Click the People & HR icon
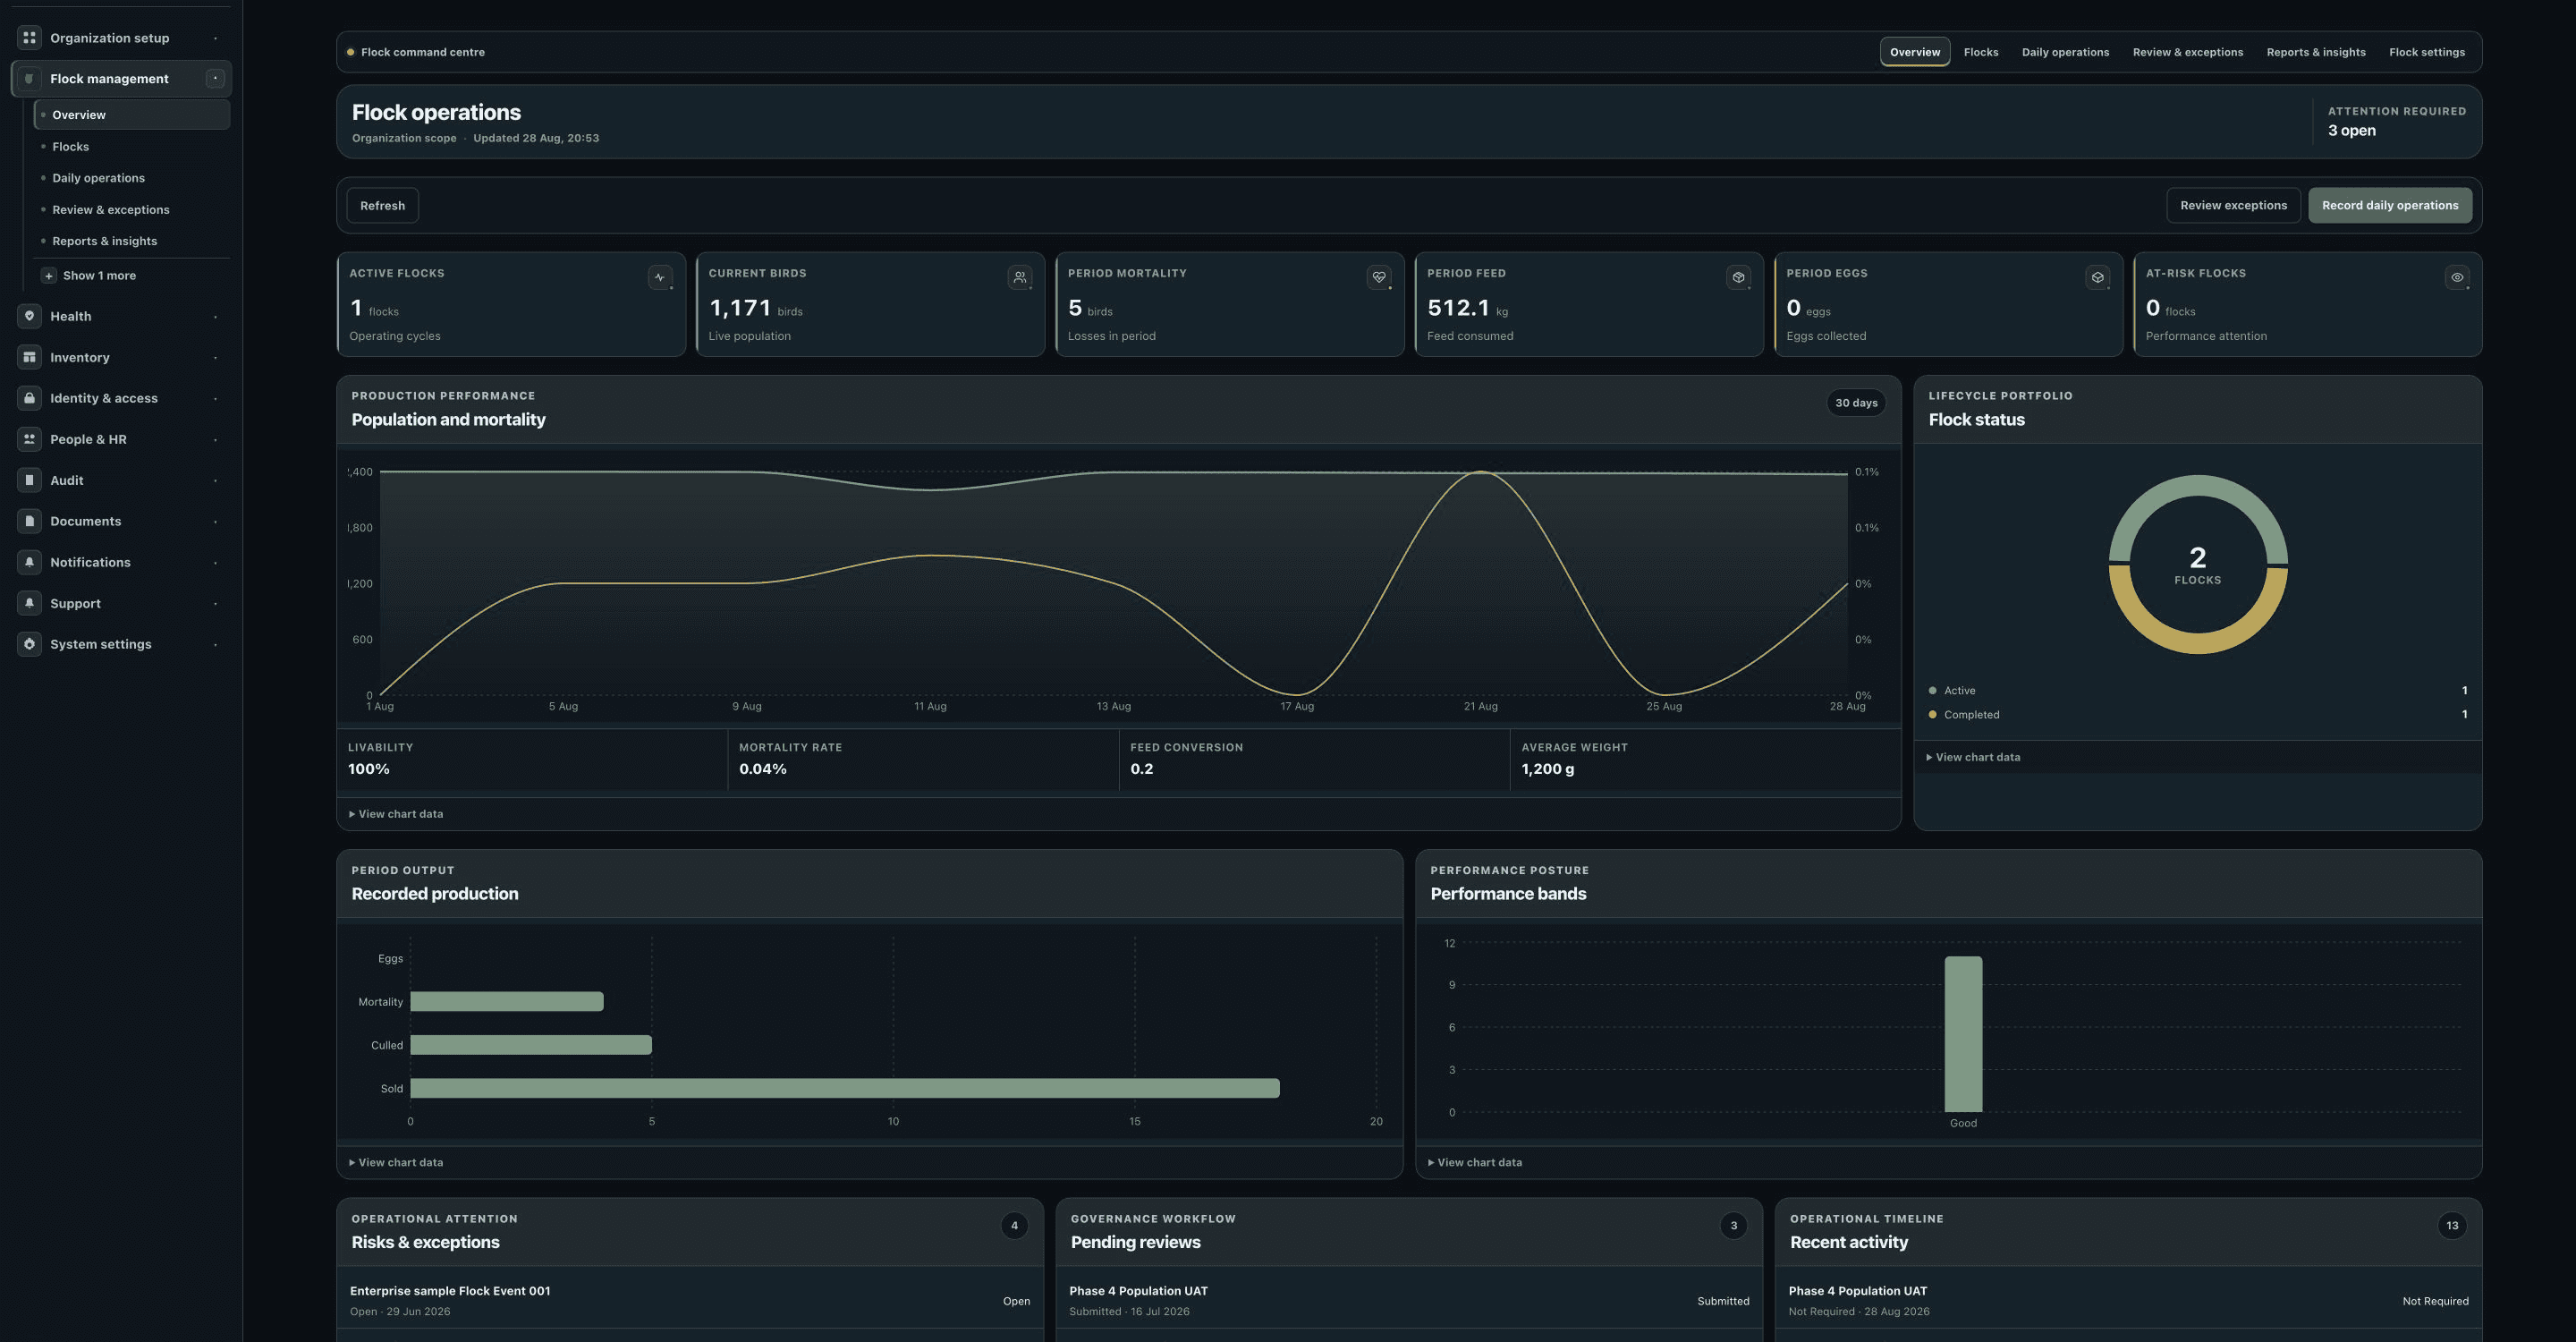The width and height of the screenshot is (2576, 1342). click(x=29, y=439)
